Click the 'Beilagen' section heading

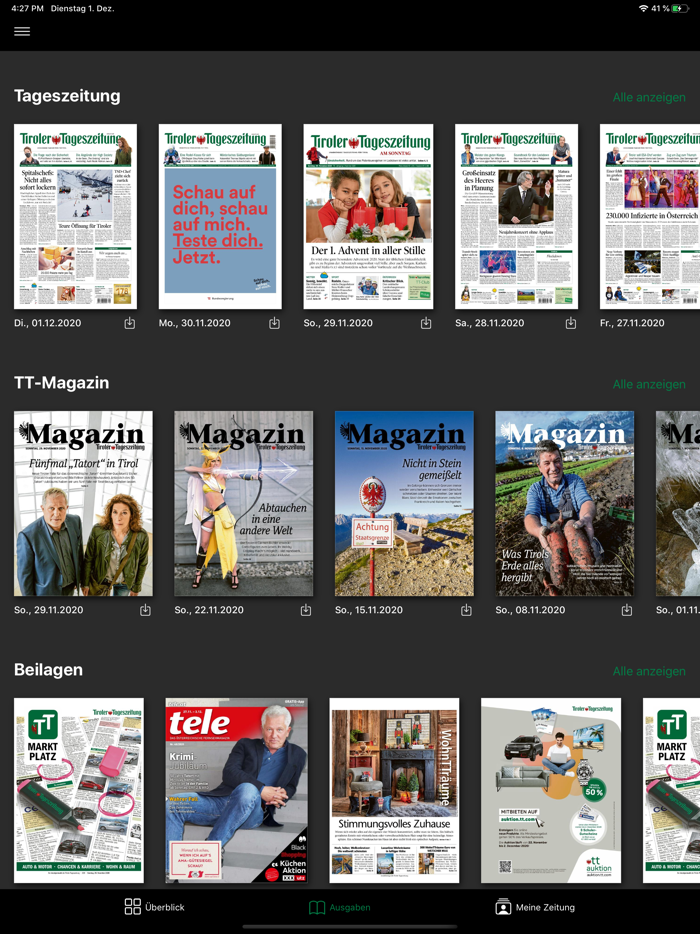coord(48,670)
